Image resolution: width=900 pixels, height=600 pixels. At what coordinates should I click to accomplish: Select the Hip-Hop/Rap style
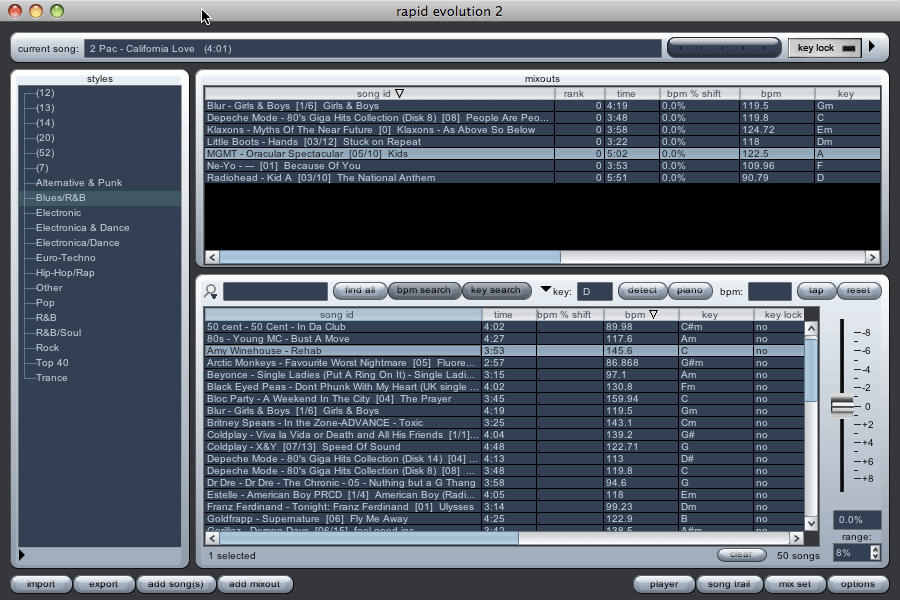click(65, 273)
